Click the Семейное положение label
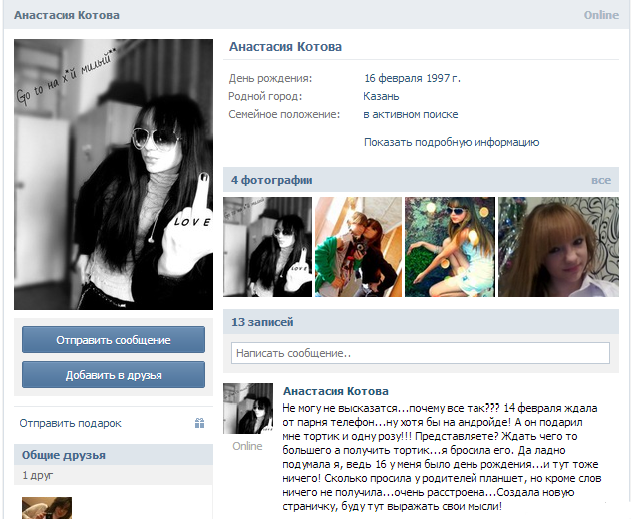This screenshot has height=519, width=634. 284,114
